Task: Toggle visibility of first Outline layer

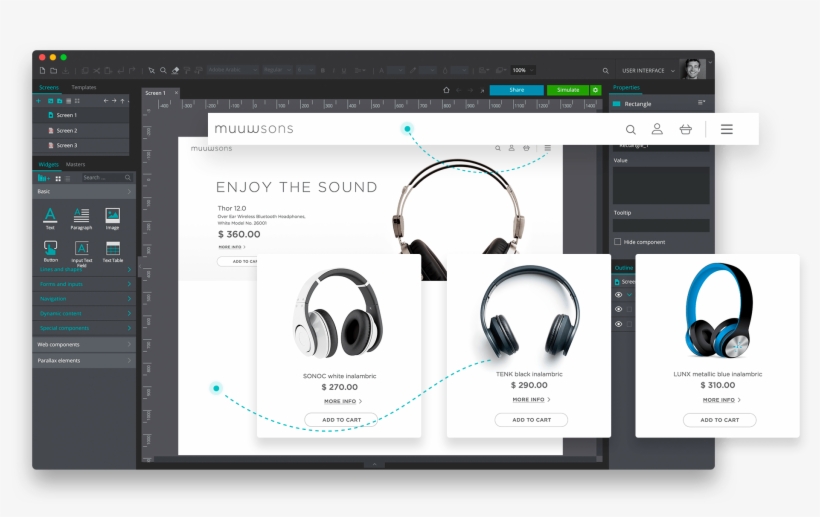Action: [x=618, y=295]
